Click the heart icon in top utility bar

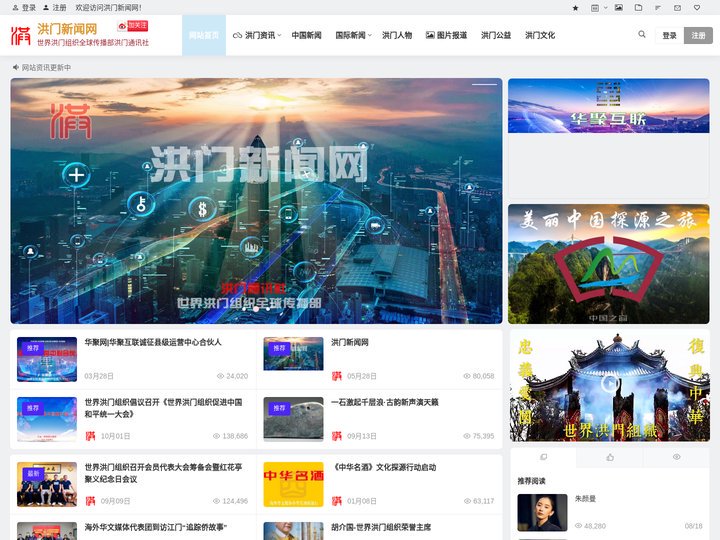pos(697,8)
